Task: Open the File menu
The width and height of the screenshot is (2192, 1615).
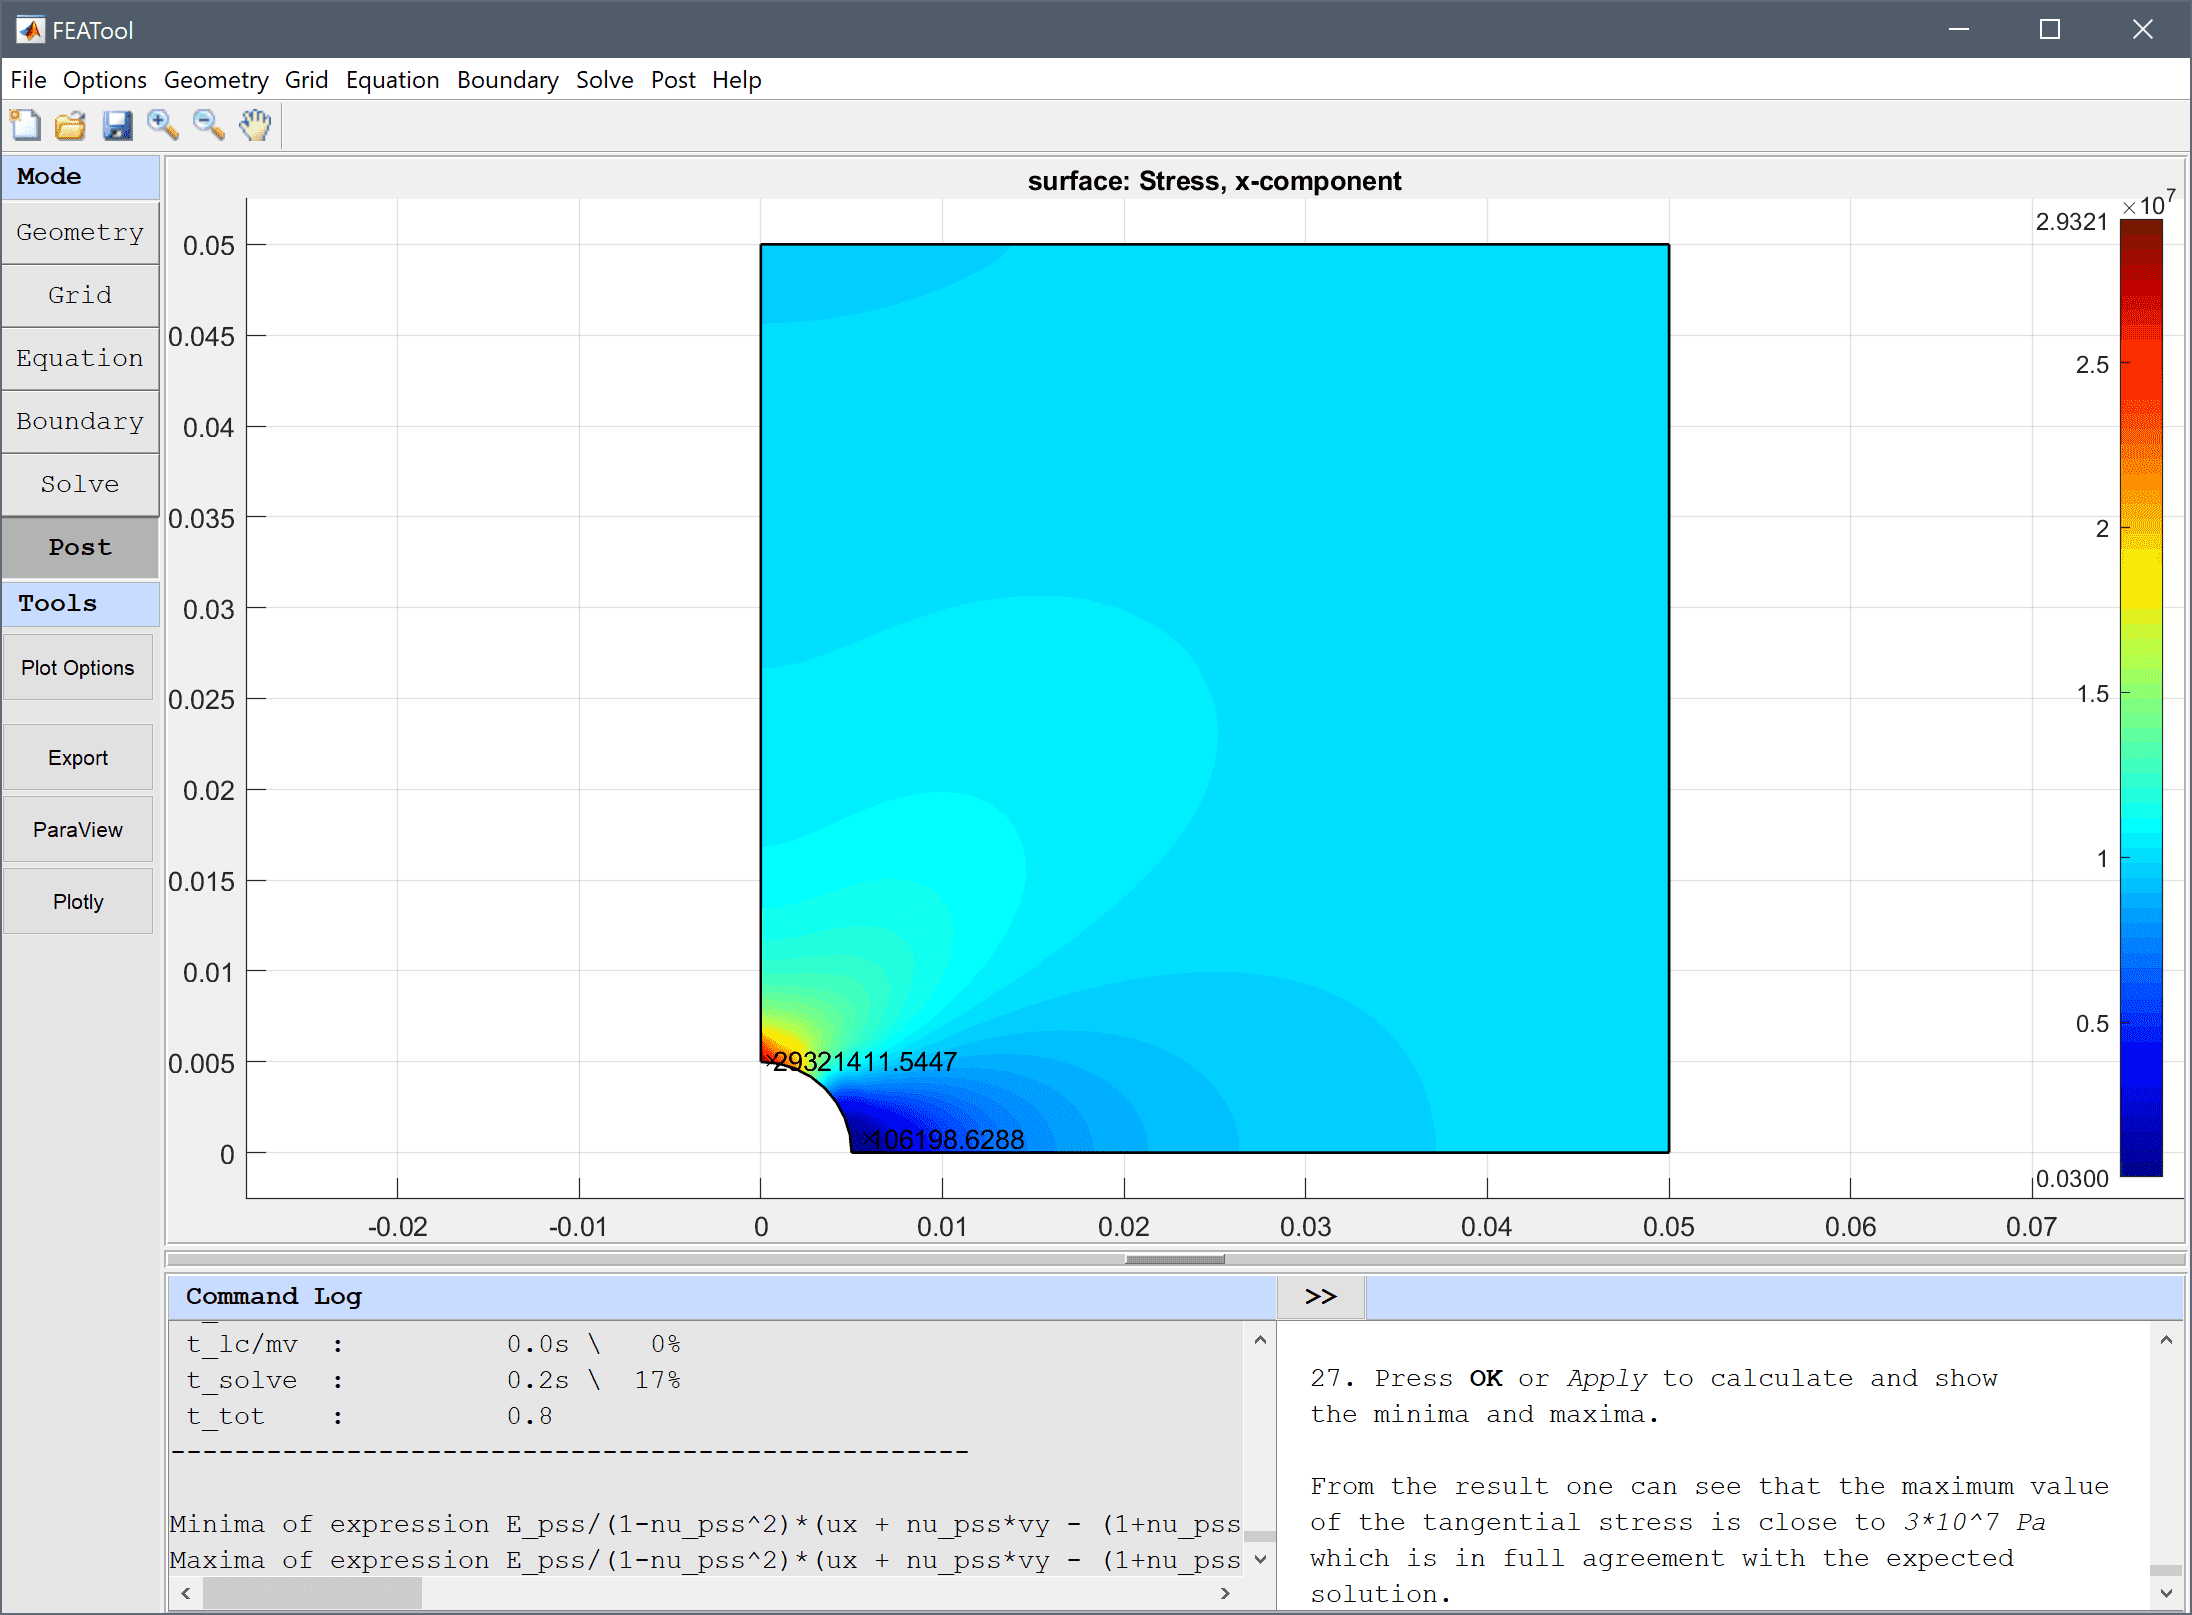Action: tap(28, 80)
